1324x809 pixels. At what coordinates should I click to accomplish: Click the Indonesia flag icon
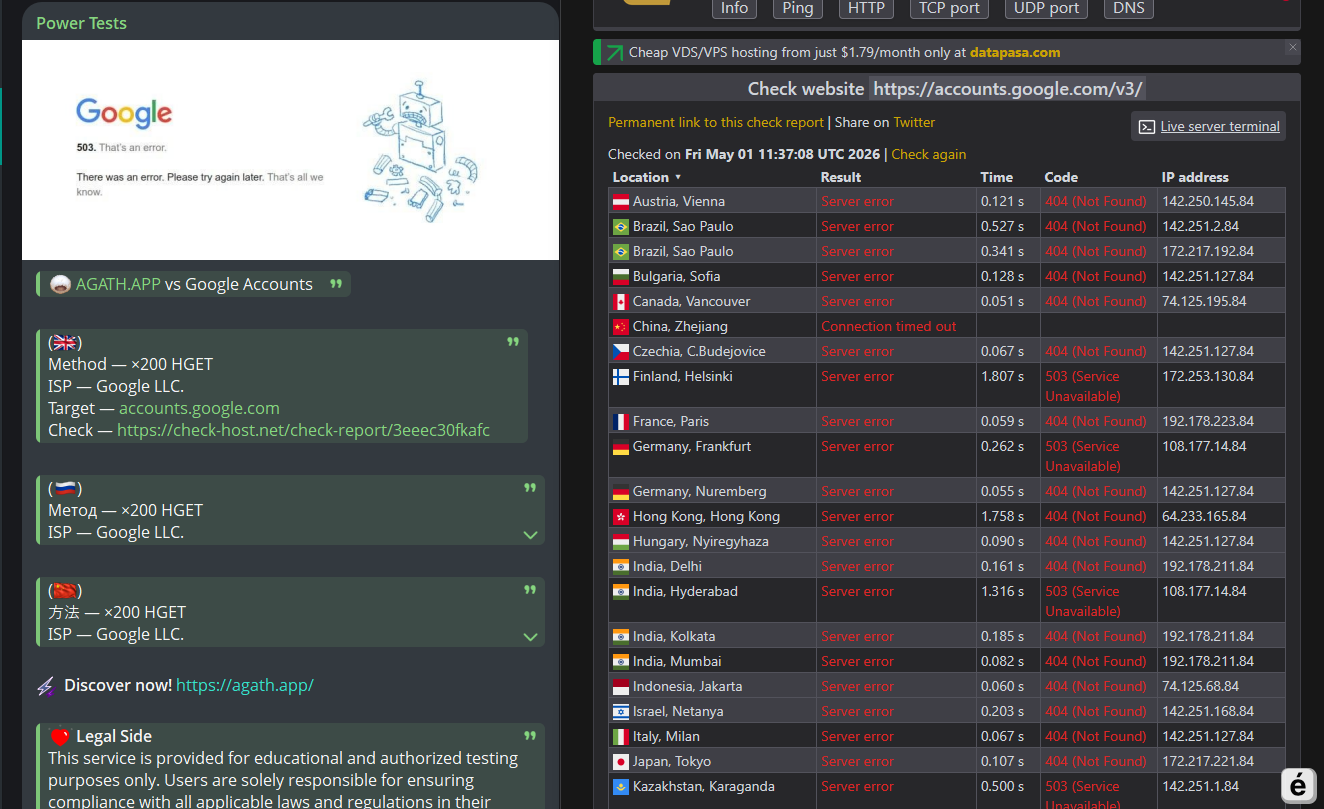621,686
